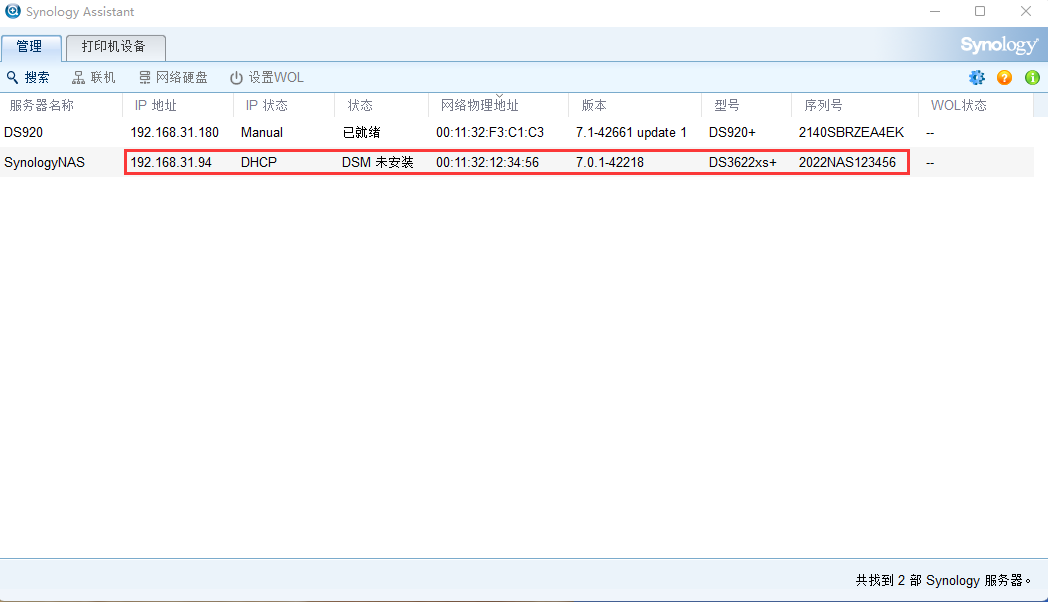1048x602 pixels.
Task: Click the 版本 column header
Action: click(x=594, y=105)
